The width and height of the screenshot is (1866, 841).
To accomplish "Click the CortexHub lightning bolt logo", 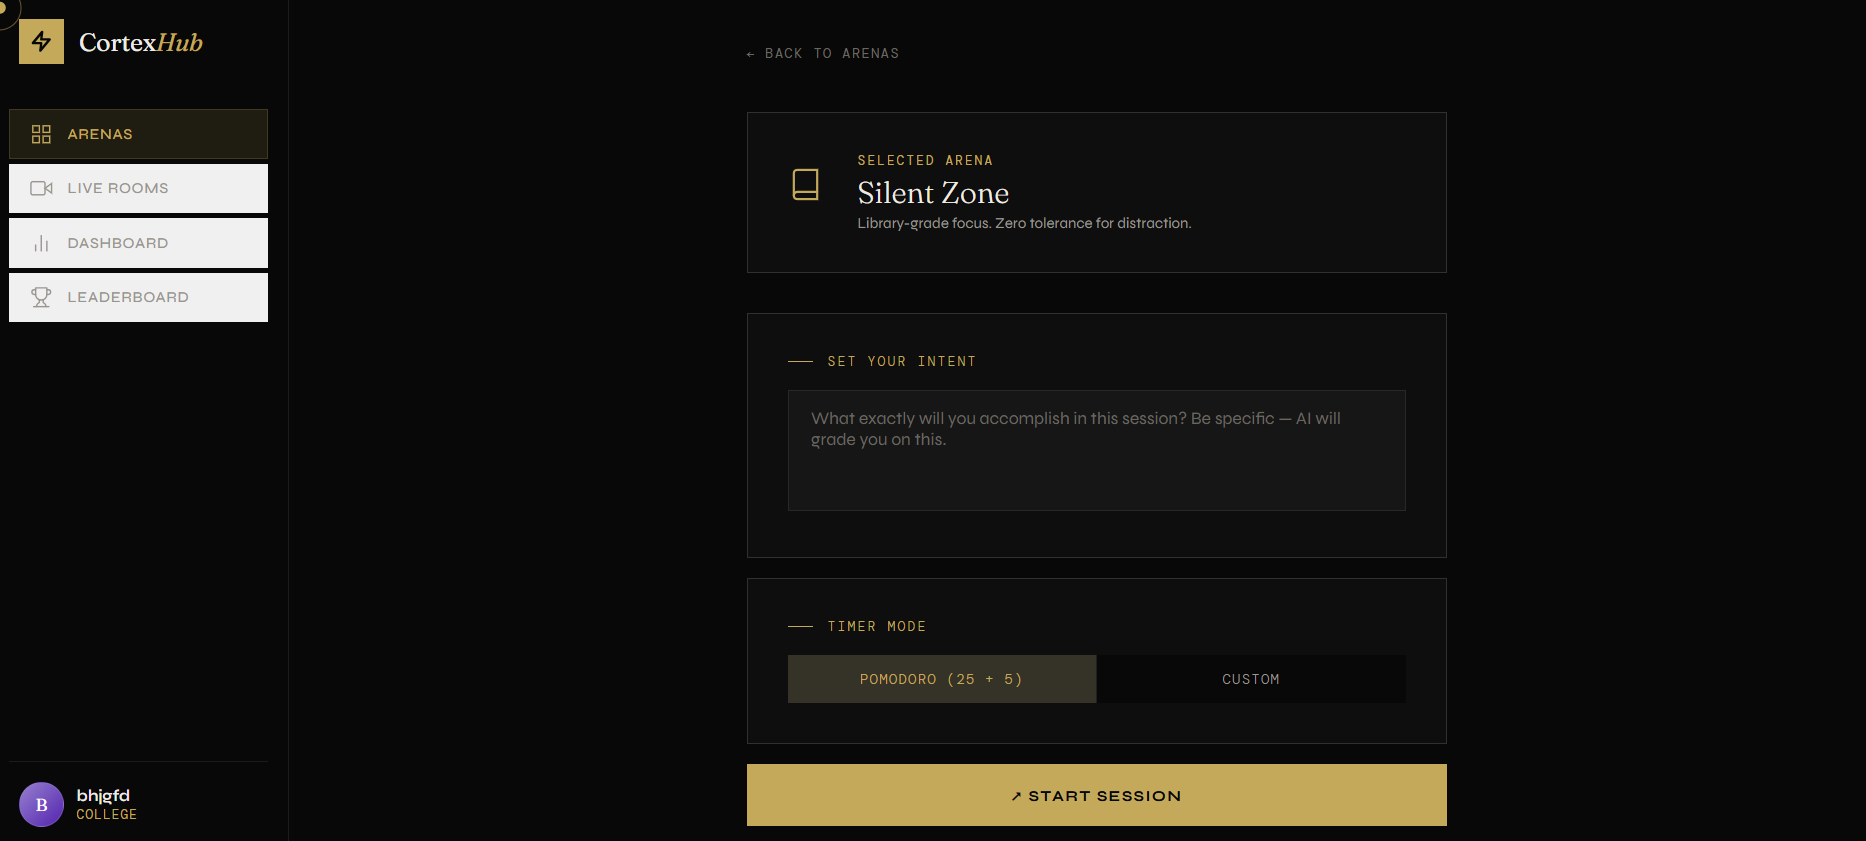I will tap(41, 41).
